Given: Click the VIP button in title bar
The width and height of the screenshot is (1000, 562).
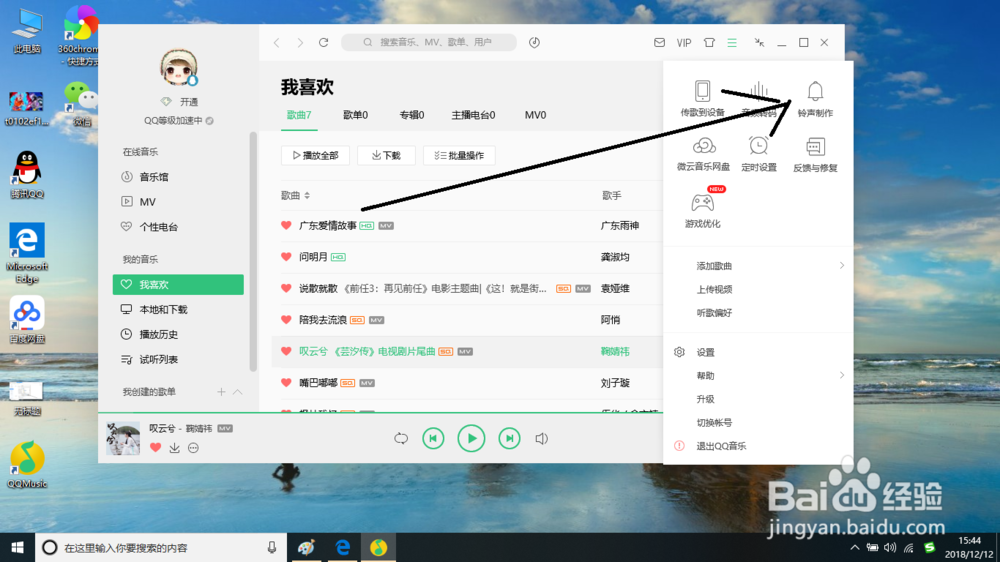Looking at the screenshot, I should click(684, 43).
